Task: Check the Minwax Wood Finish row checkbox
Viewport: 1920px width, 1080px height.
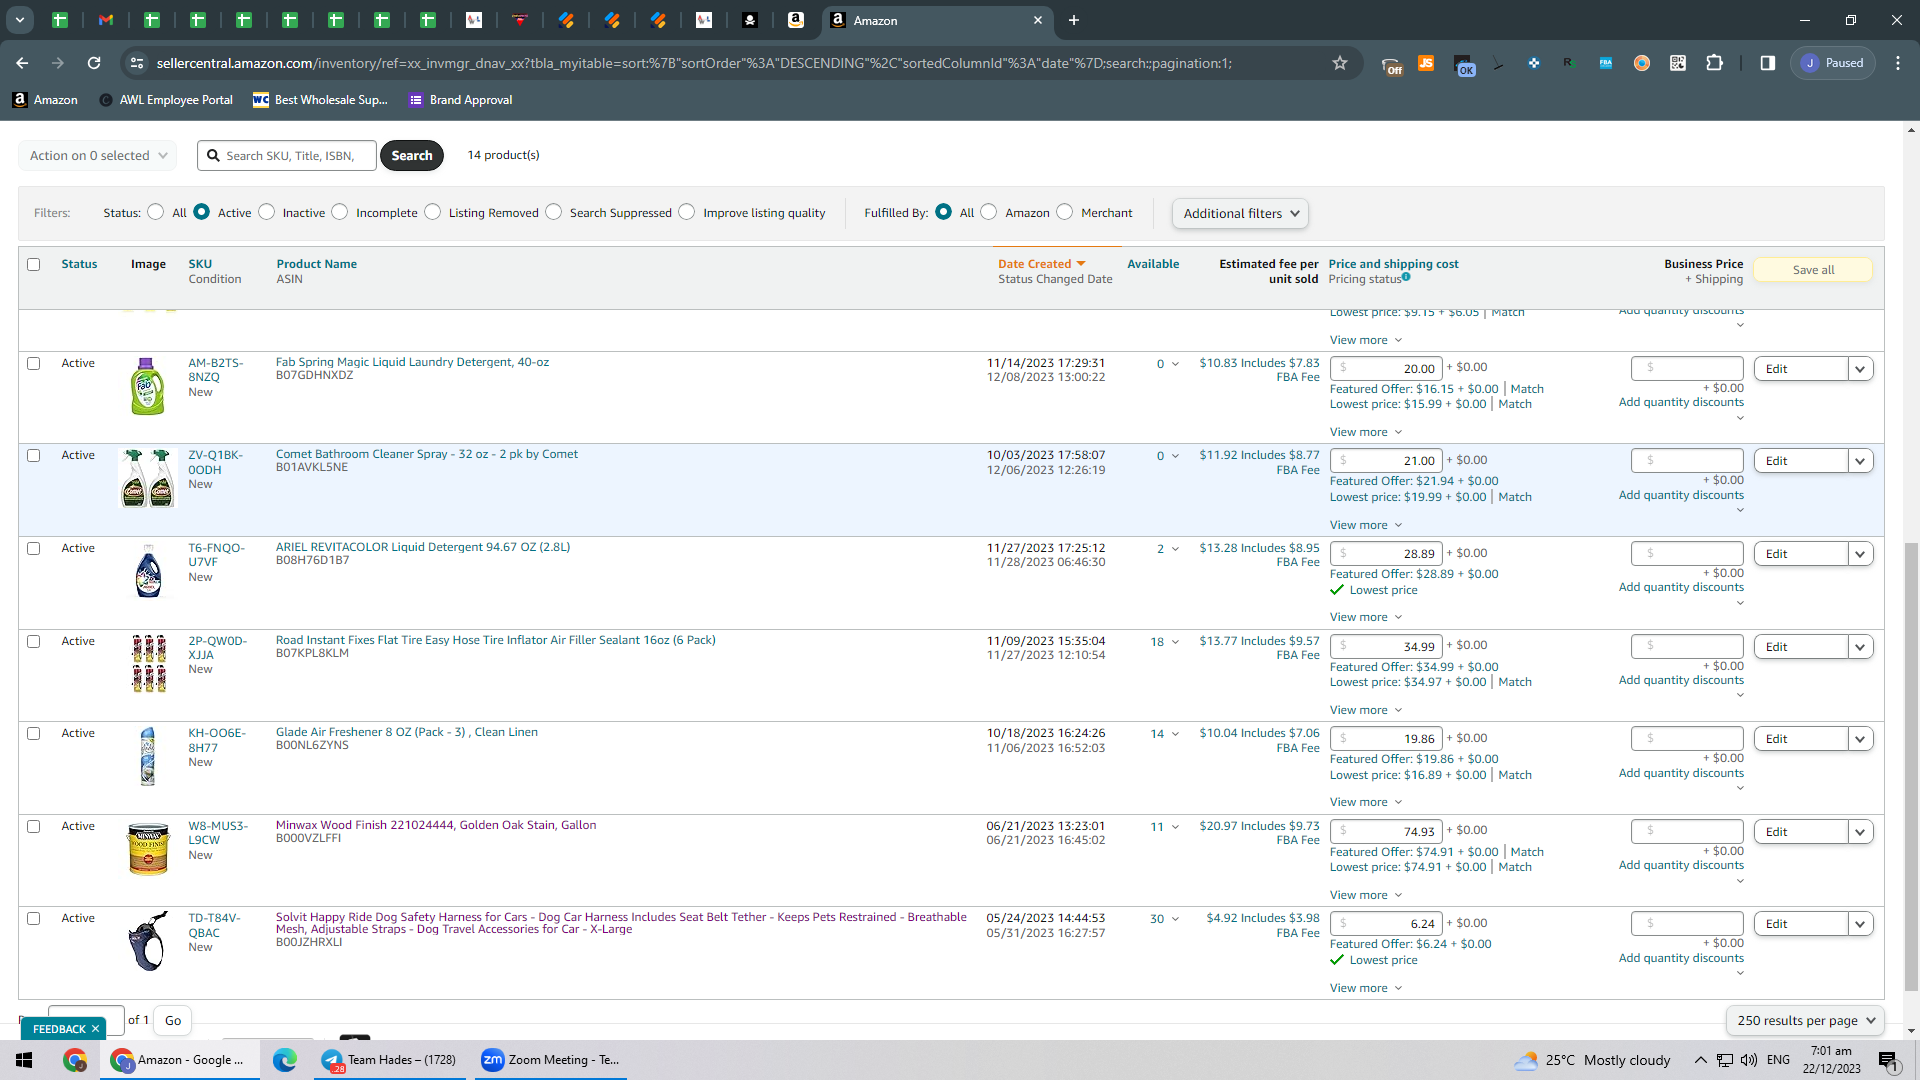Action: (34, 827)
